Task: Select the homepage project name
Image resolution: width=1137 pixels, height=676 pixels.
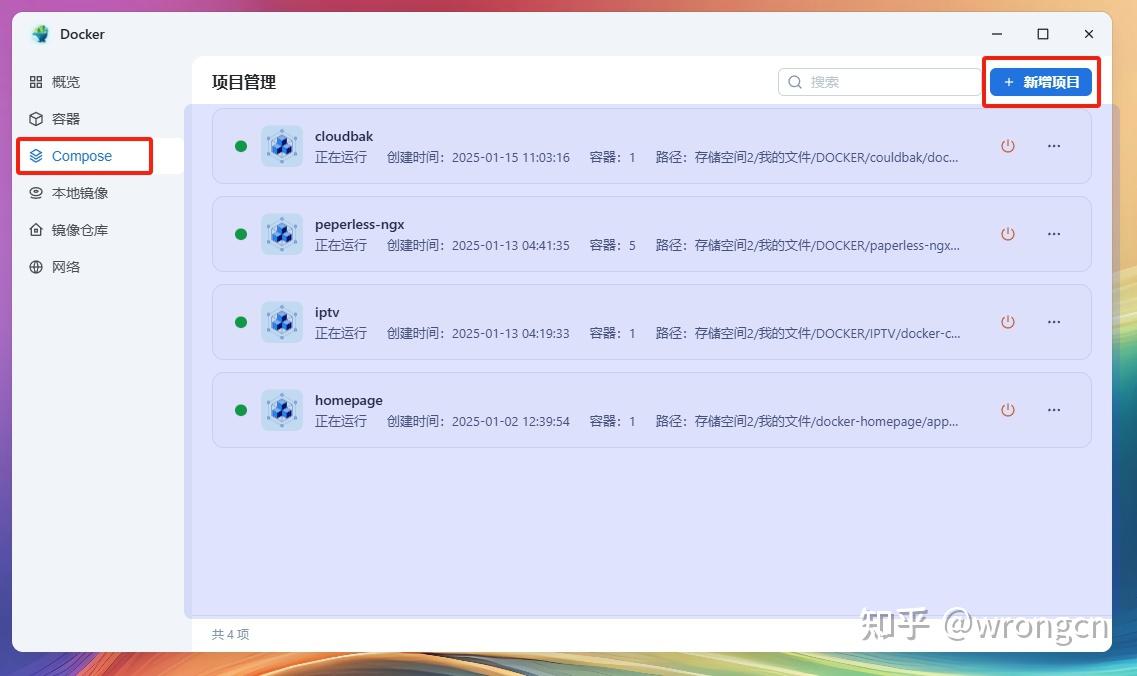Action: tap(348, 400)
